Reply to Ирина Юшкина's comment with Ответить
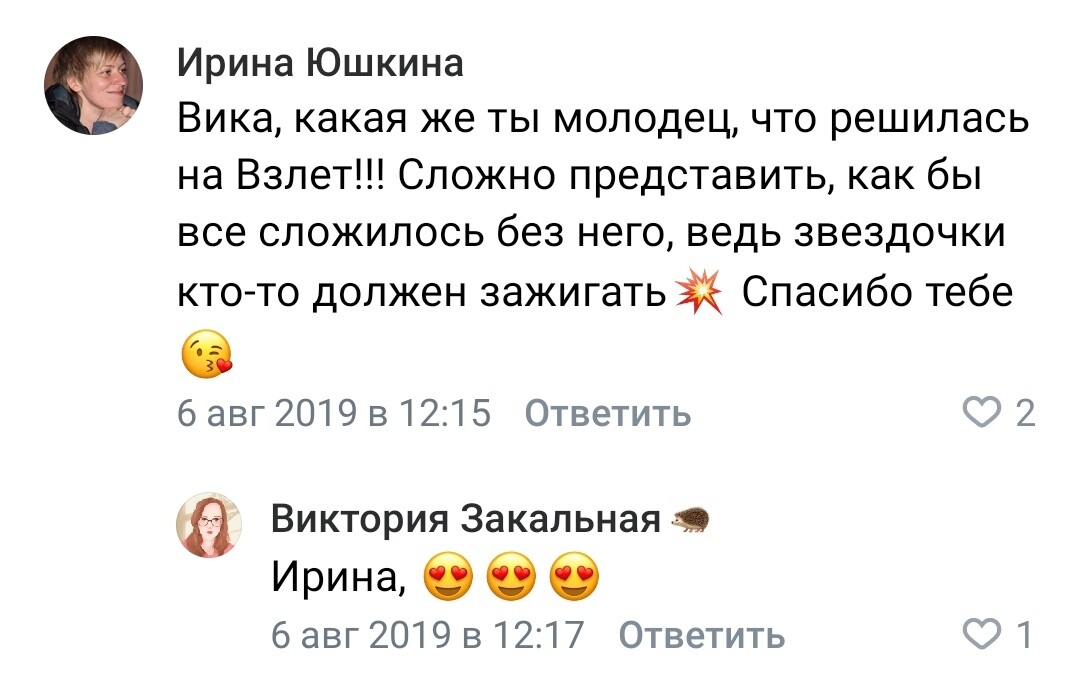The width and height of the screenshot is (1080, 678). tap(607, 413)
